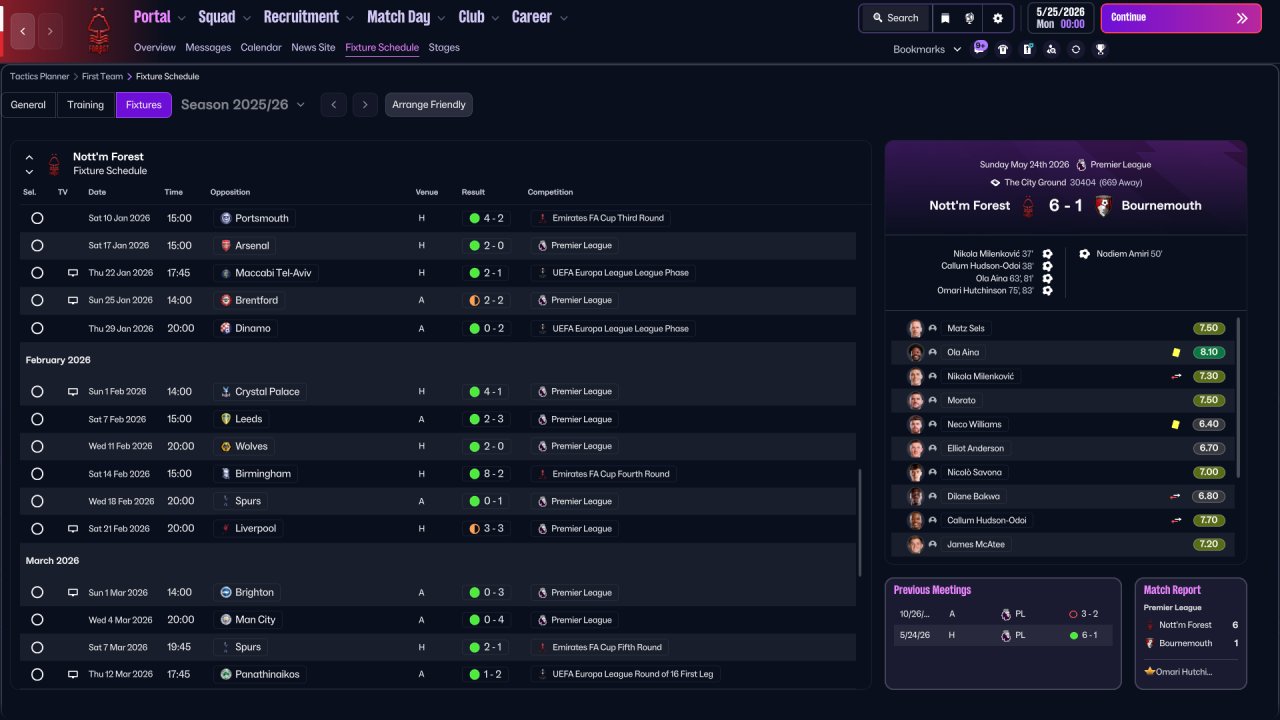Expand the Match Day menu dropdown arrow

[441, 18]
